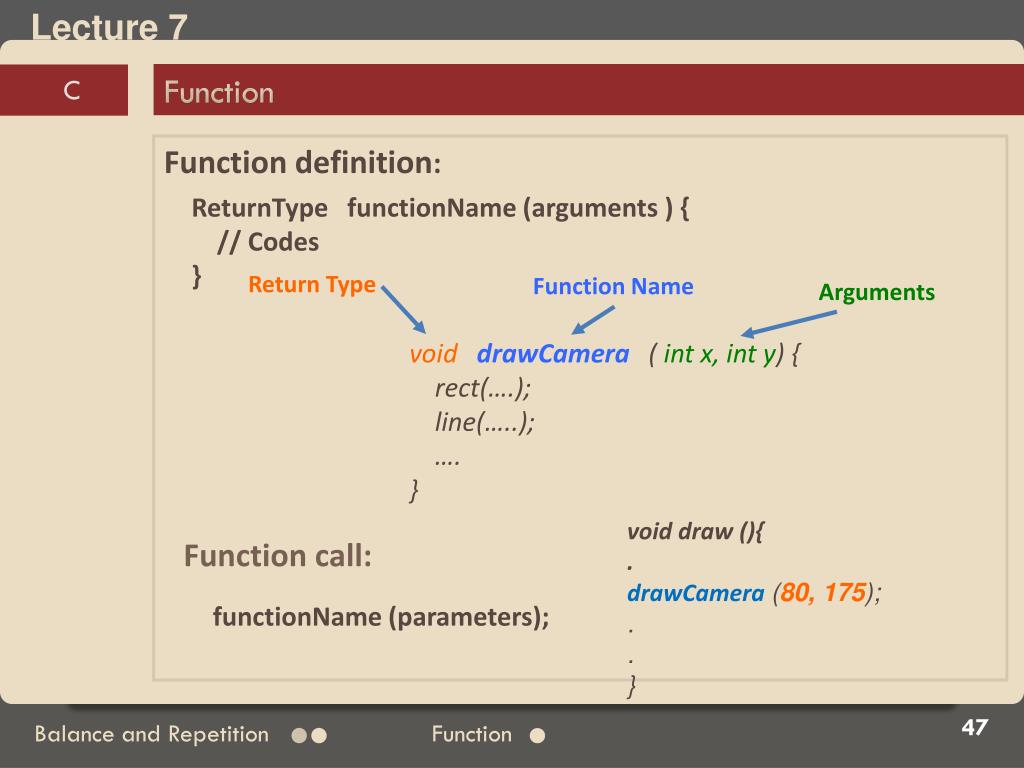Click the green 'Arguments' label
Screen dimensions: 1024x768
tap(876, 293)
